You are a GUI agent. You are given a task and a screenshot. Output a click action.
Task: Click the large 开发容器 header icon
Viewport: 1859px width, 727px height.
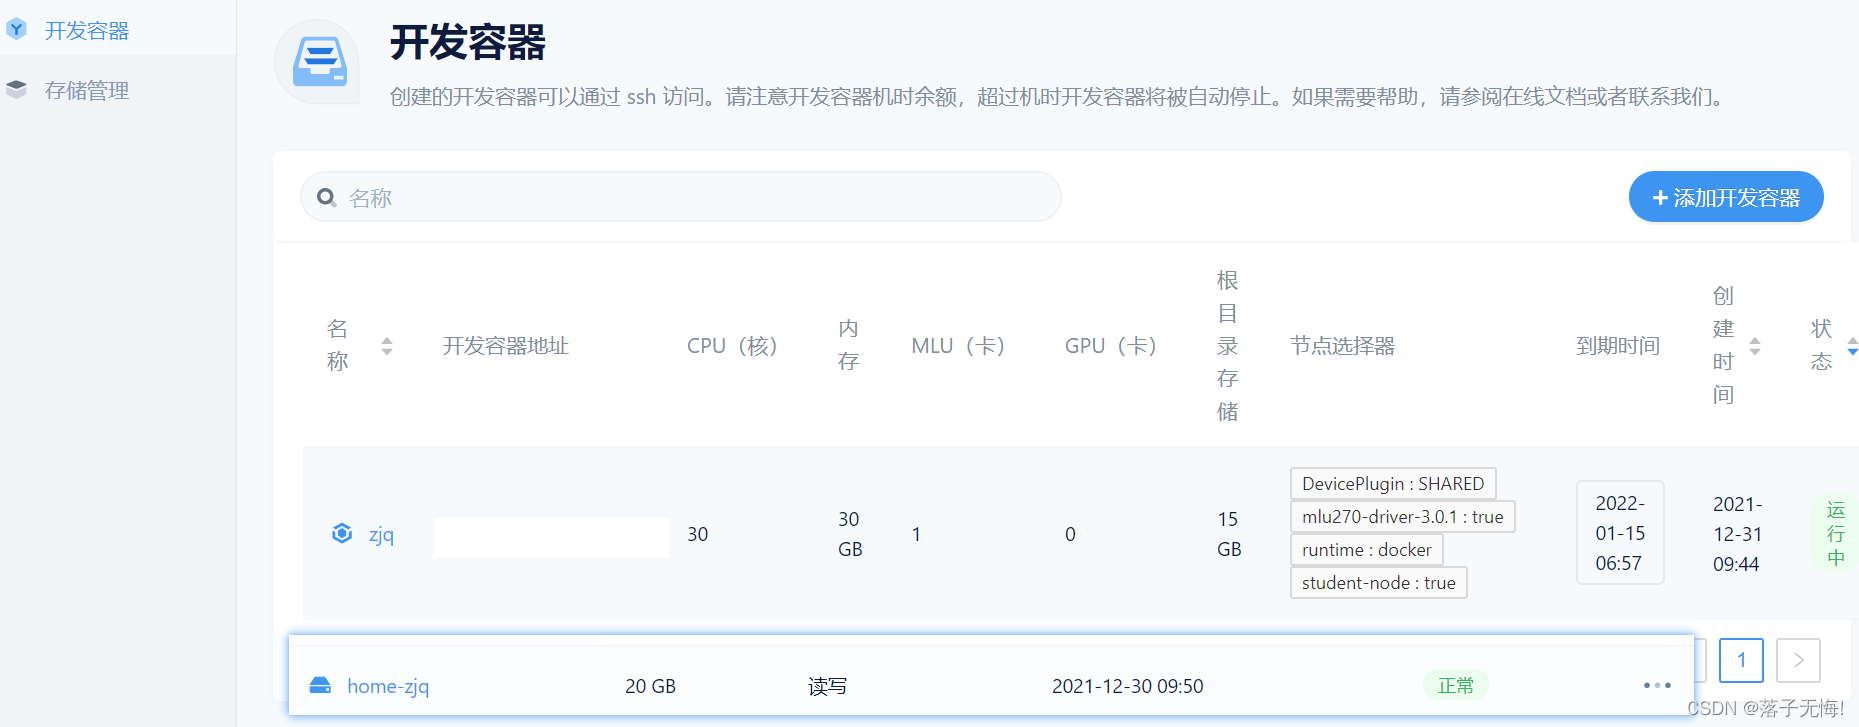[x=319, y=62]
